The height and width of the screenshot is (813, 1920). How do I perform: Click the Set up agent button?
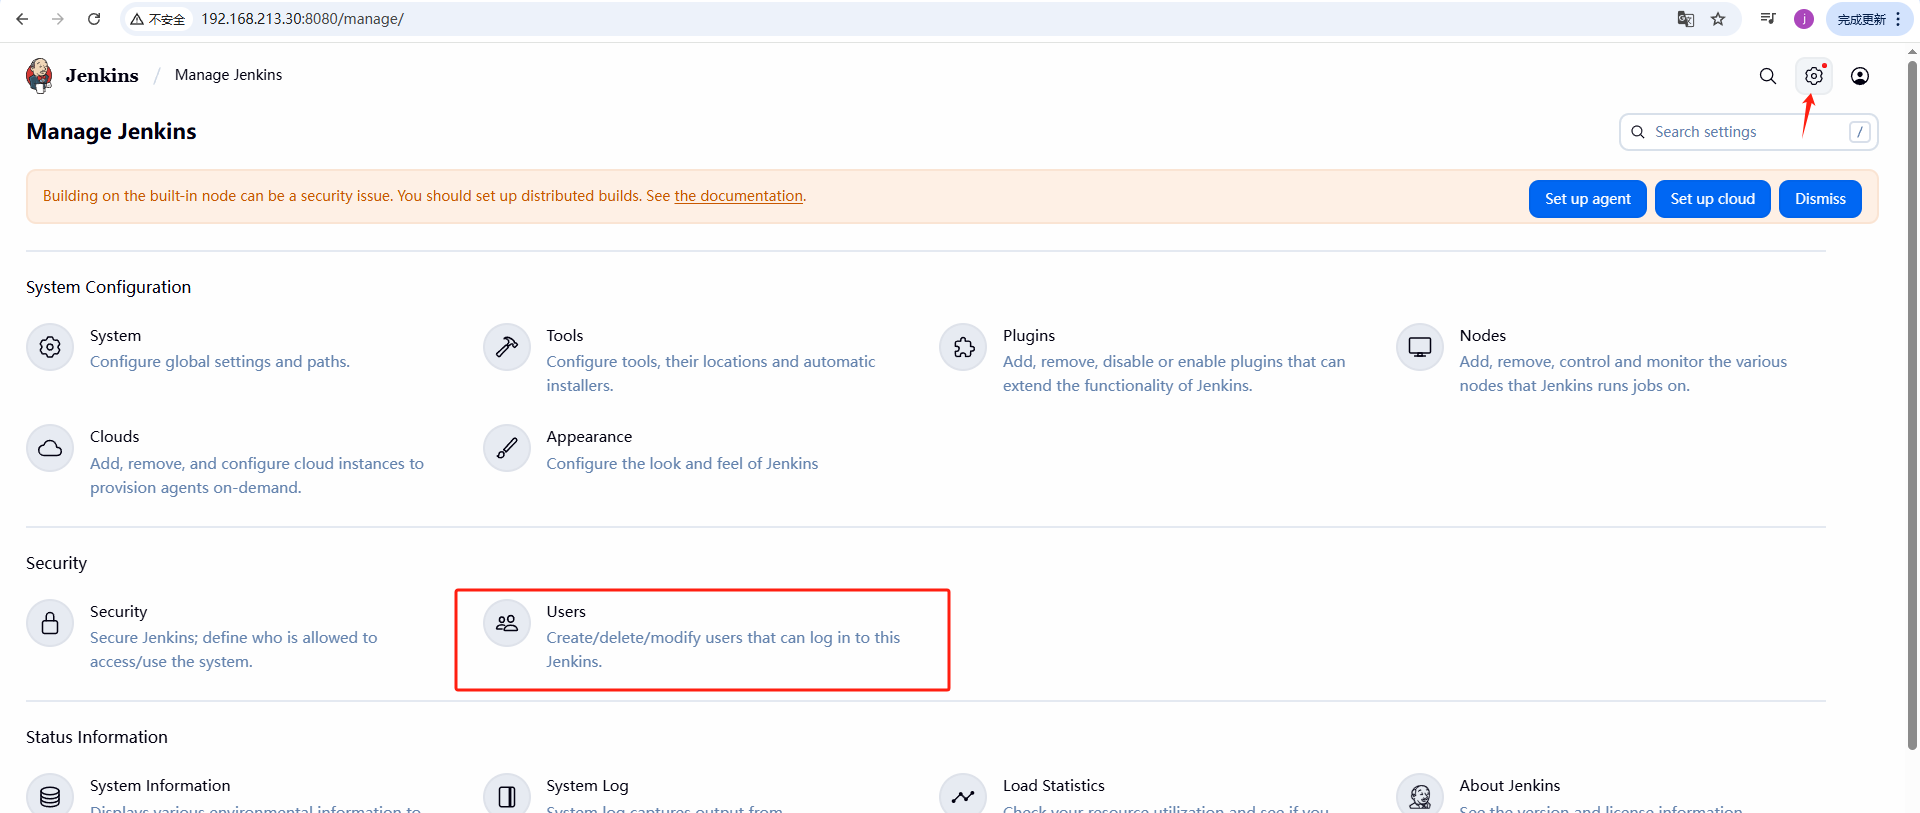pyautogui.click(x=1587, y=199)
